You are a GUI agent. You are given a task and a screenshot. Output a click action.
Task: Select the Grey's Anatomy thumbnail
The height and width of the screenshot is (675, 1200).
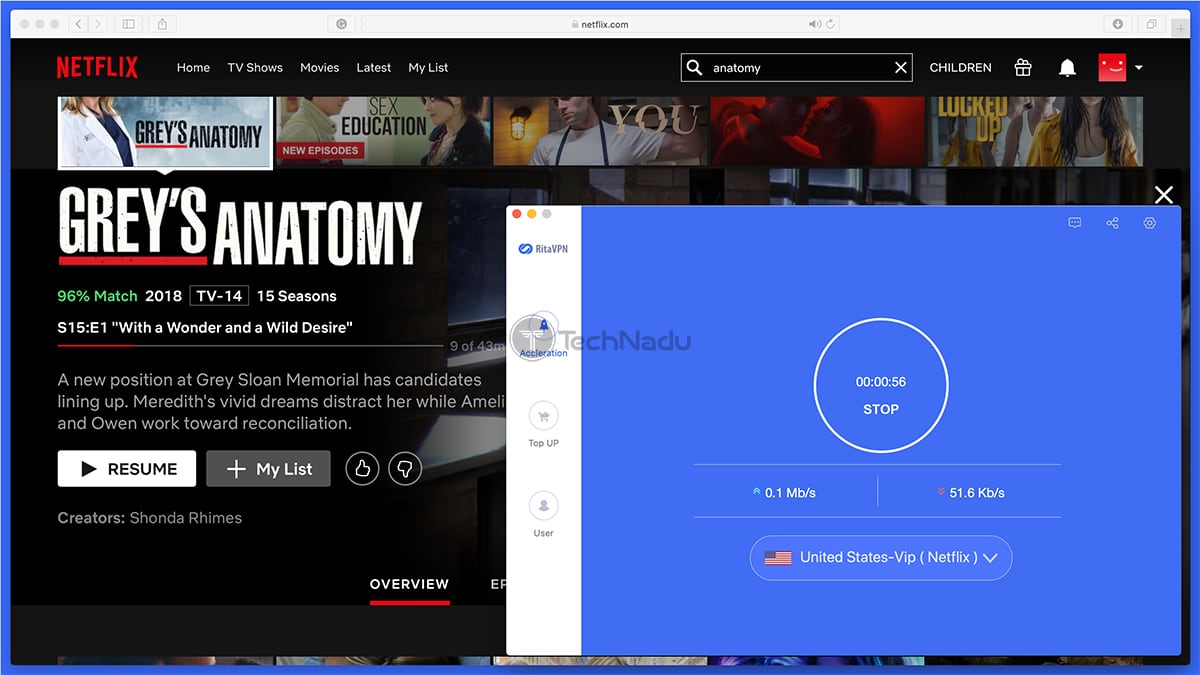coord(165,132)
